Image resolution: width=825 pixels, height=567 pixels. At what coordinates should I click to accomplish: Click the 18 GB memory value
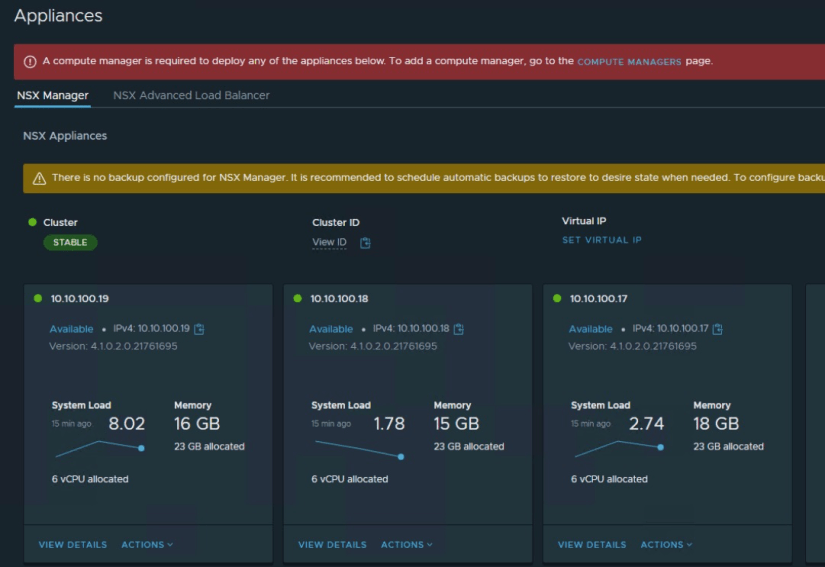coord(716,423)
